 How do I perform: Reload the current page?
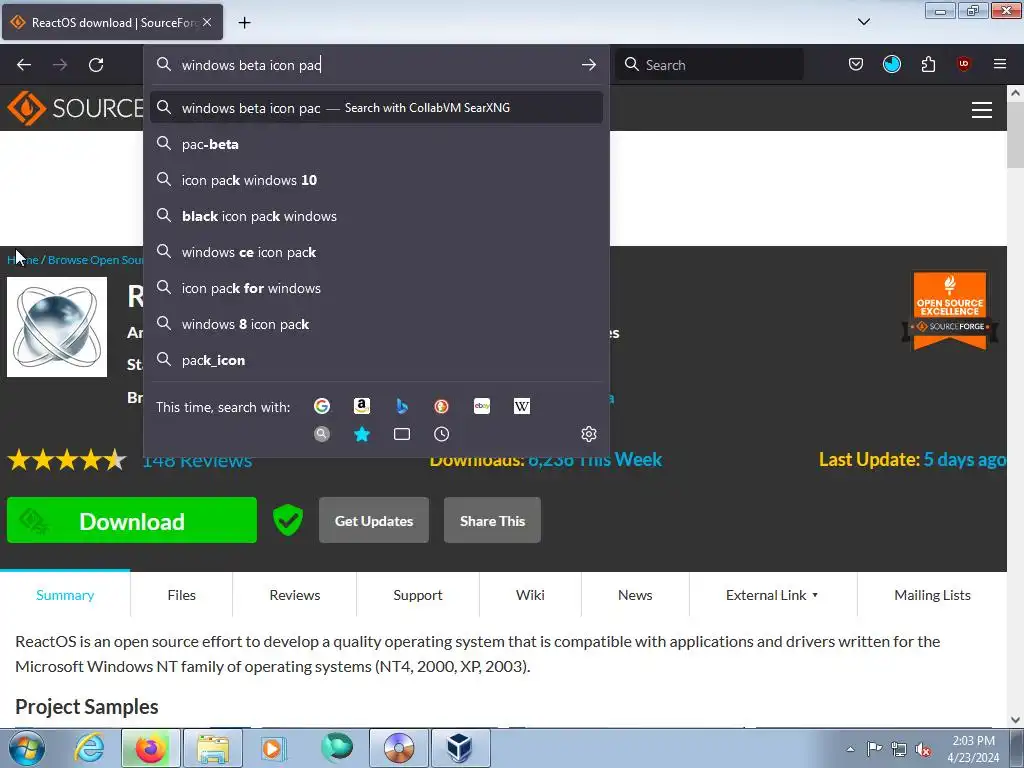coord(96,65)
